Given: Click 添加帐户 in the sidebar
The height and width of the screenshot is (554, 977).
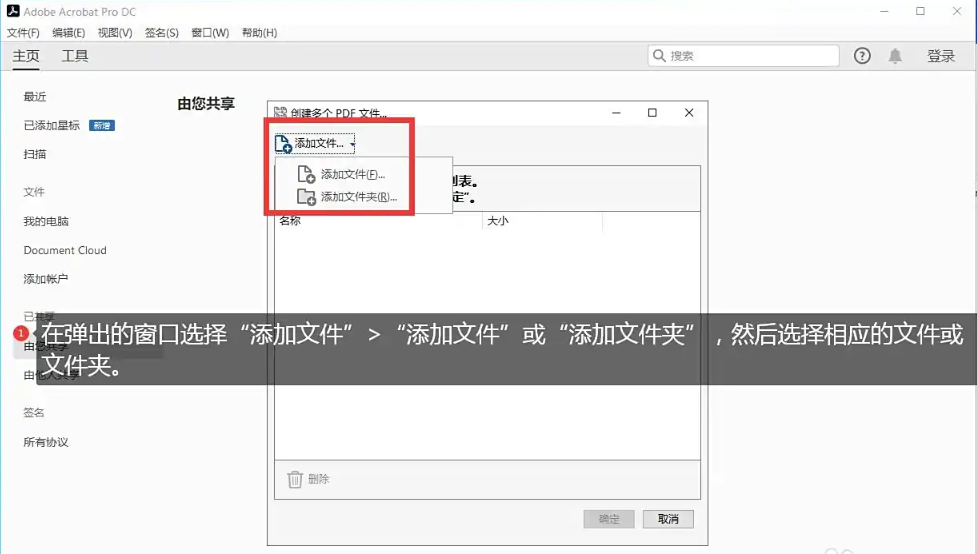Looking at the screenshot, I should click(45, 279).
